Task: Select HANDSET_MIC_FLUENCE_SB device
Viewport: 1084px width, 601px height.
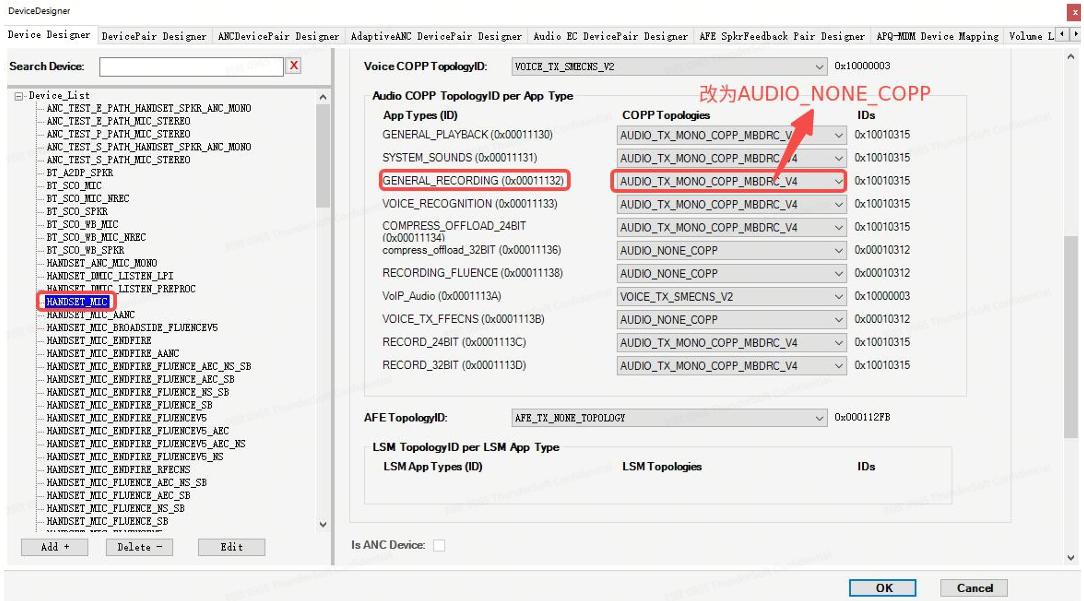Action: pos(107,521)
